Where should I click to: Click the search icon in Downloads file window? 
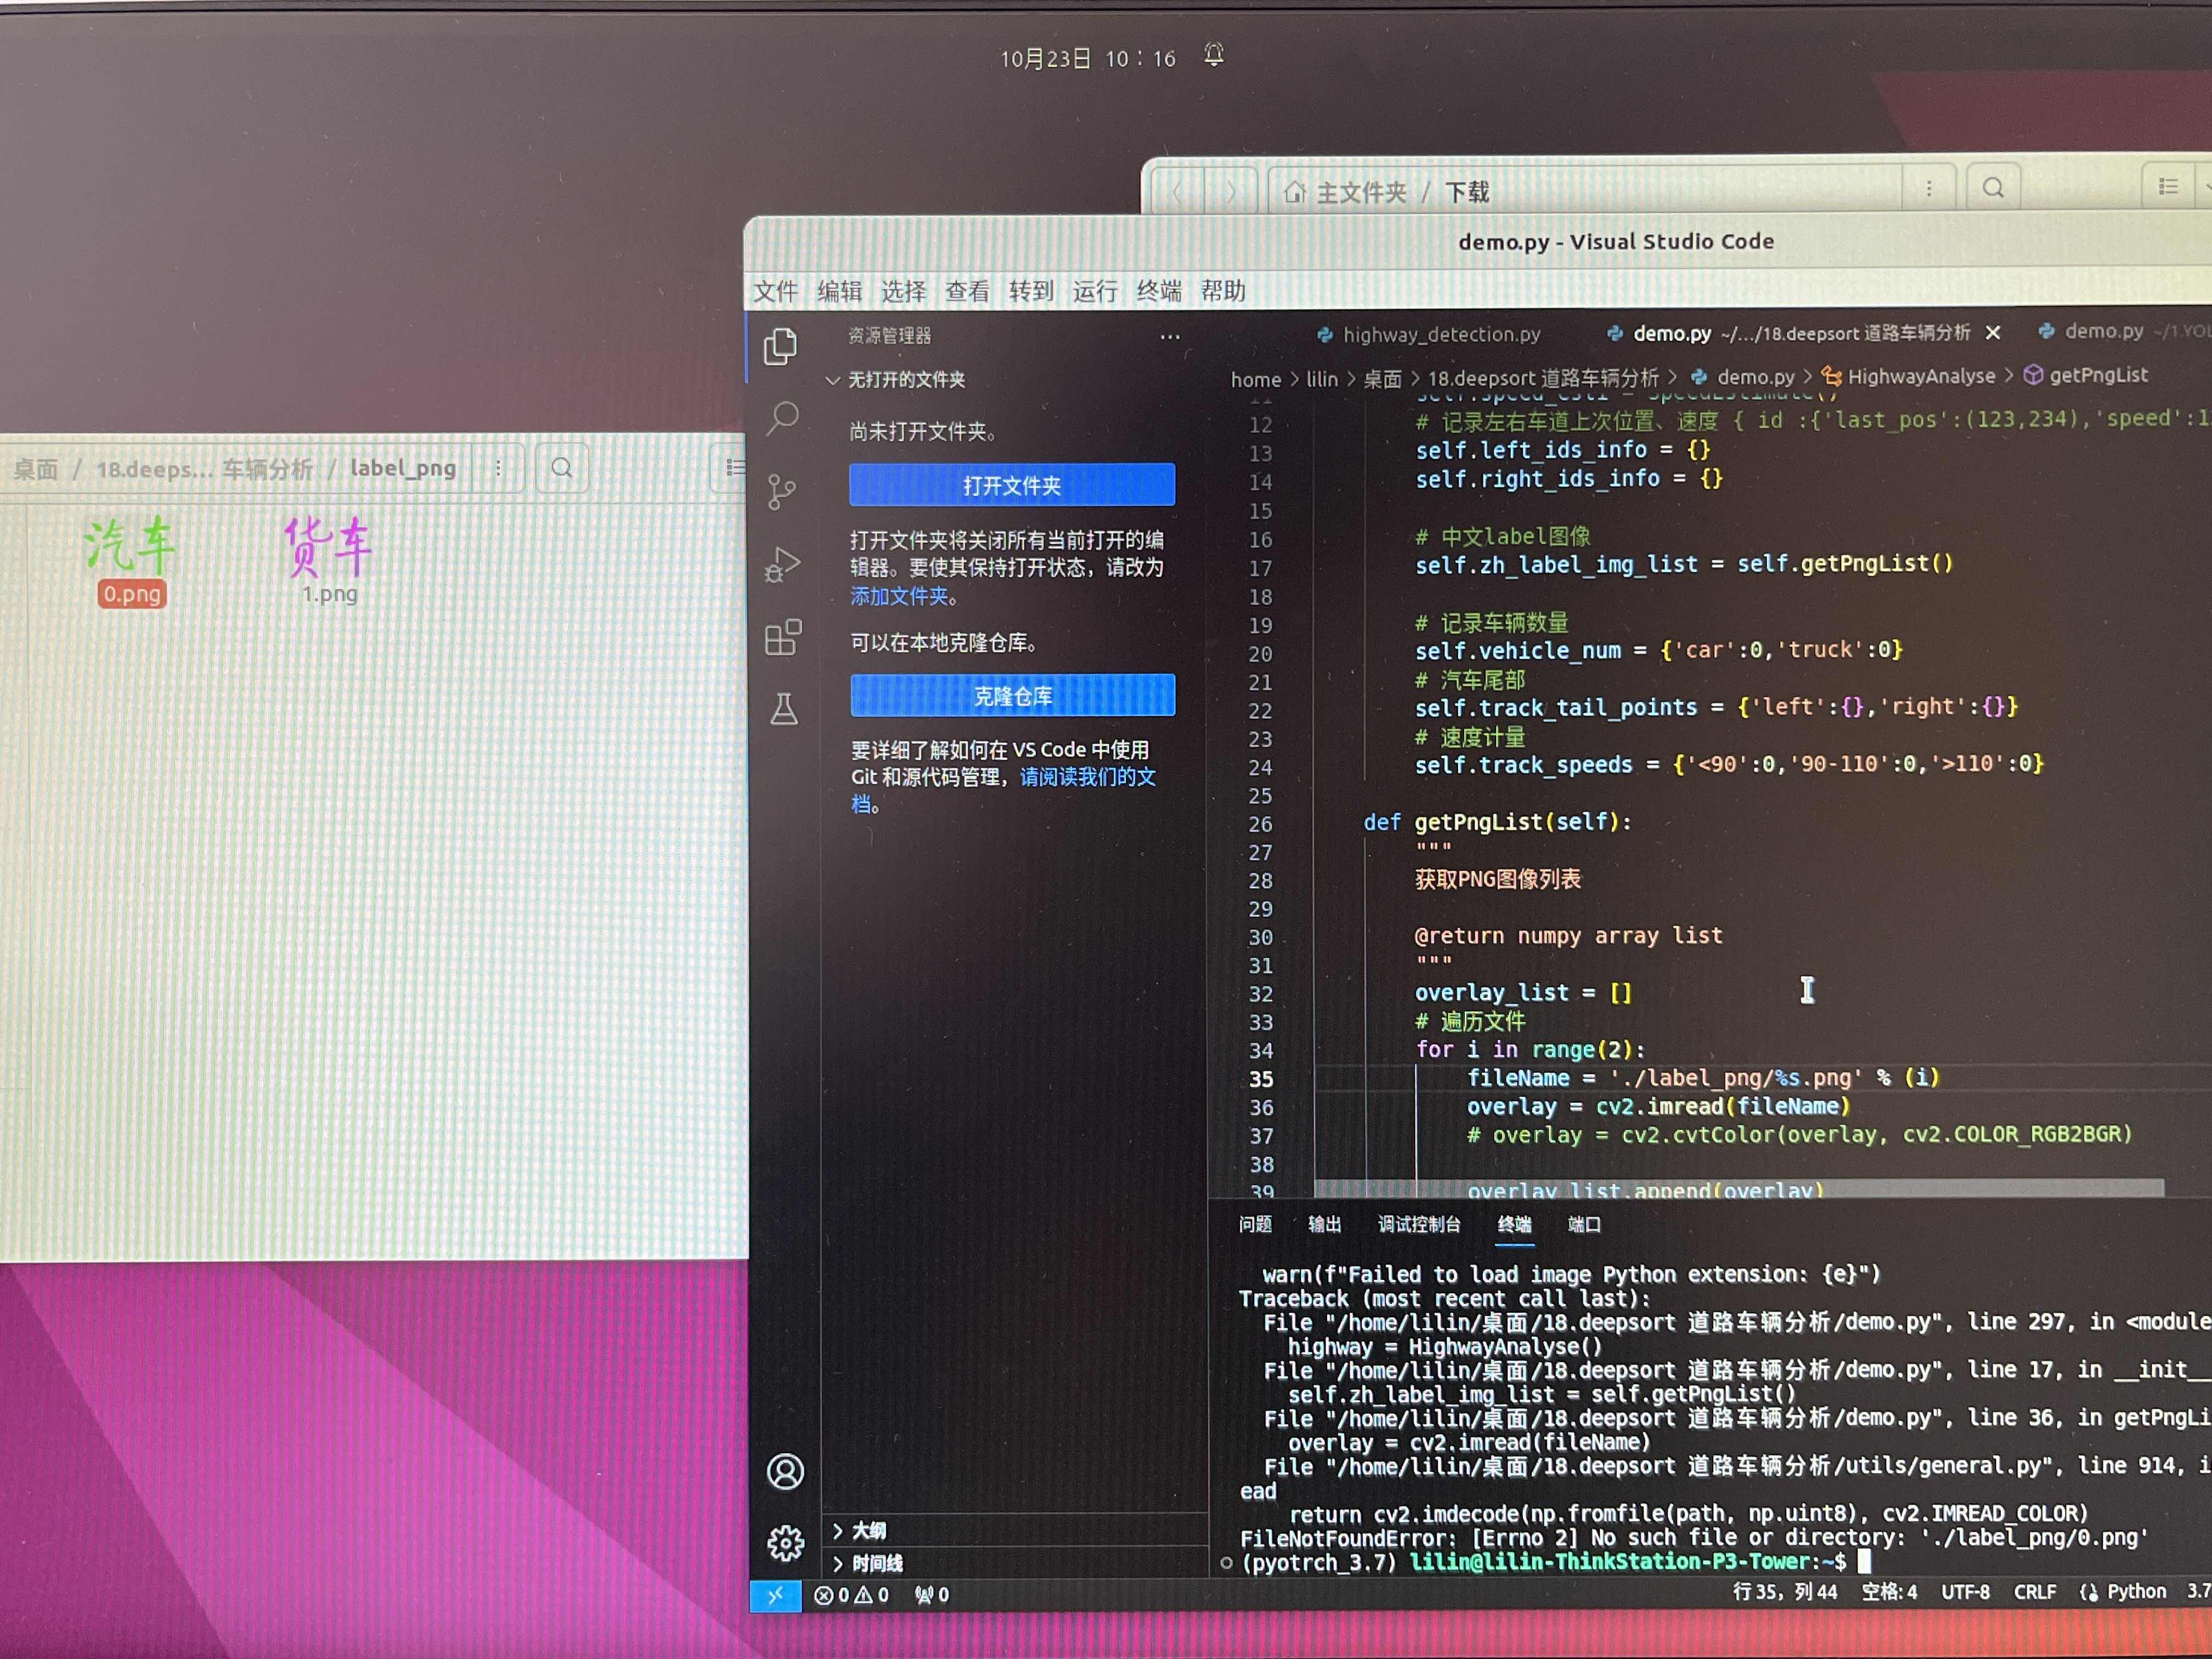tap(1993, 188)
